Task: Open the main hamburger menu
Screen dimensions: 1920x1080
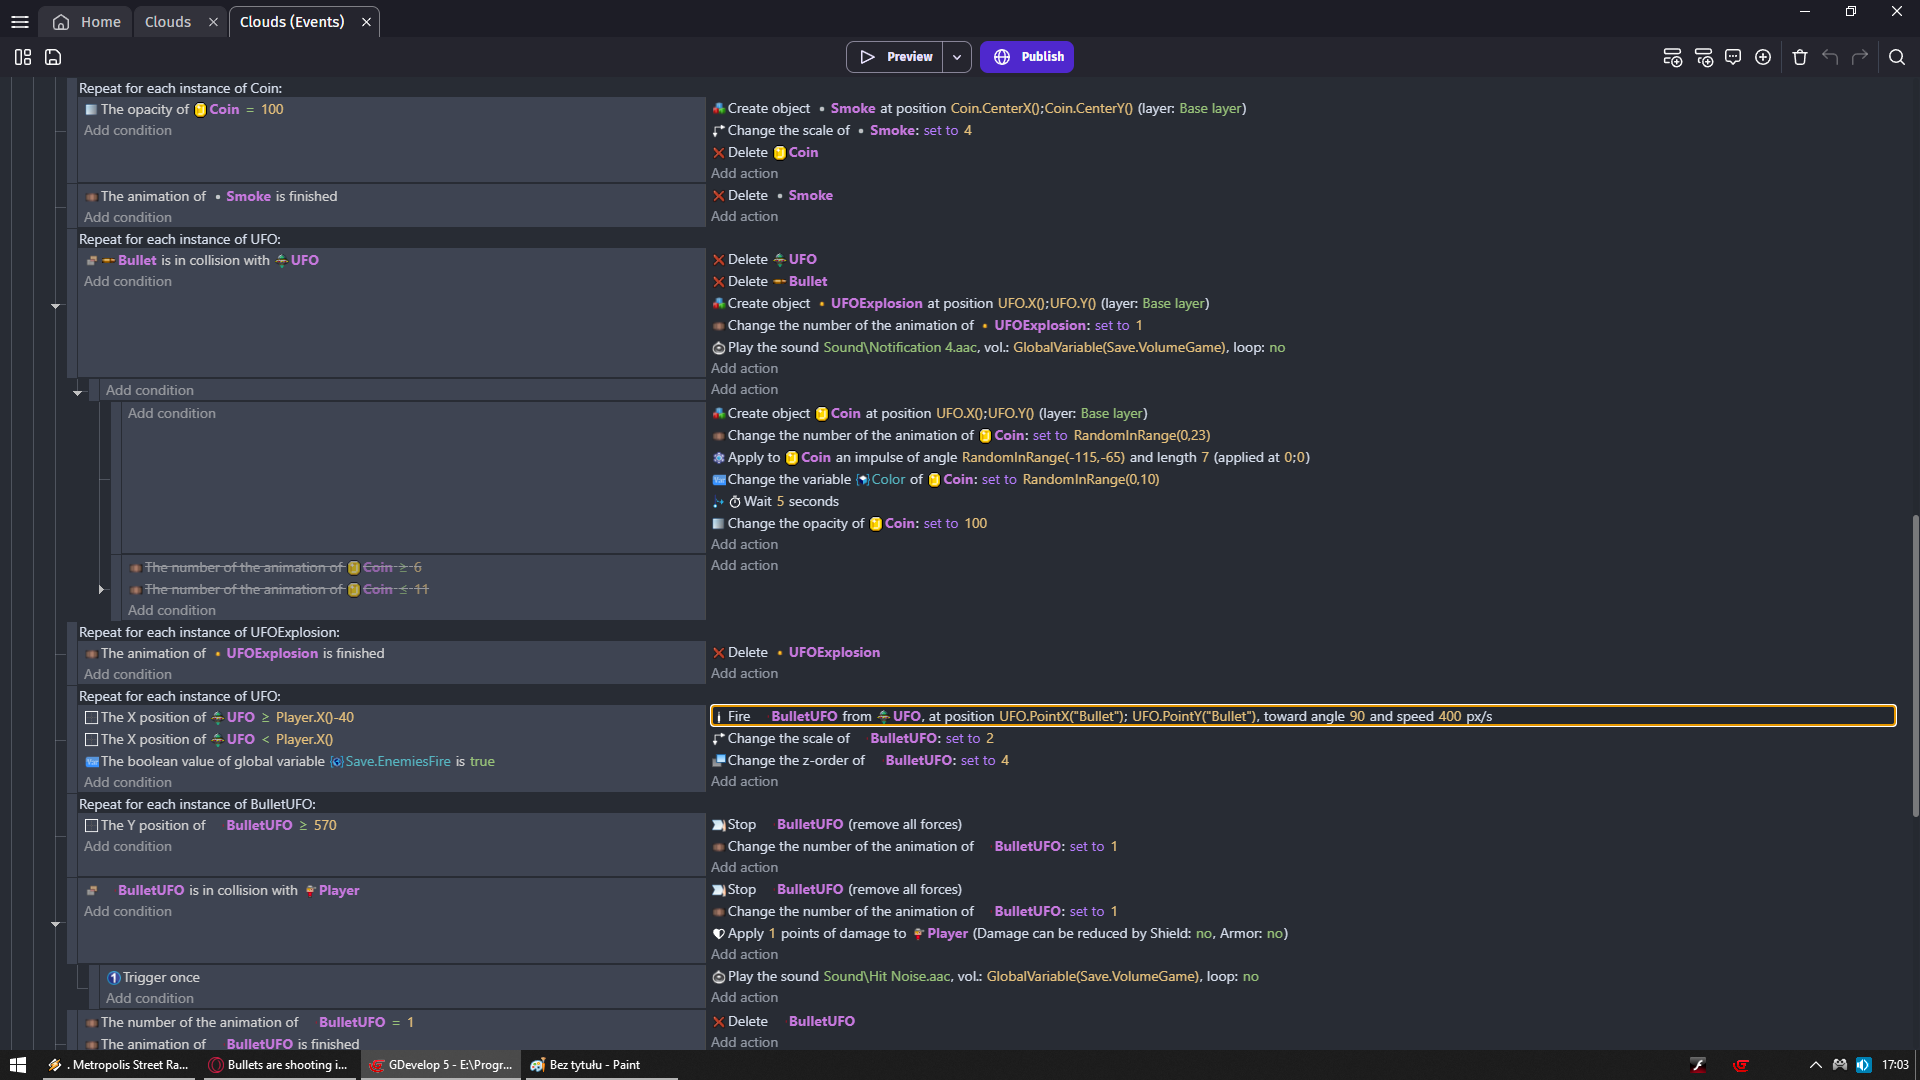Action: tap(19, 22)
